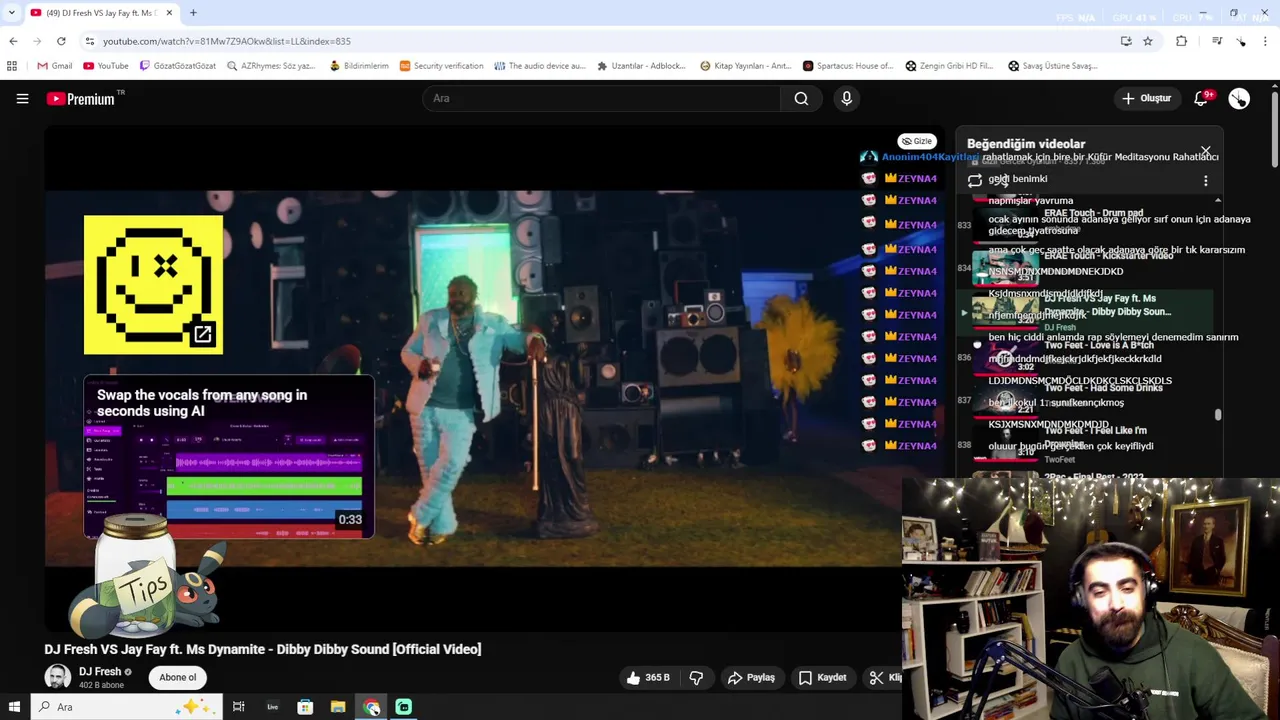Share the video with Paylaş button
The width and height of the screenshot is (1280, 720).
point(751,677)
